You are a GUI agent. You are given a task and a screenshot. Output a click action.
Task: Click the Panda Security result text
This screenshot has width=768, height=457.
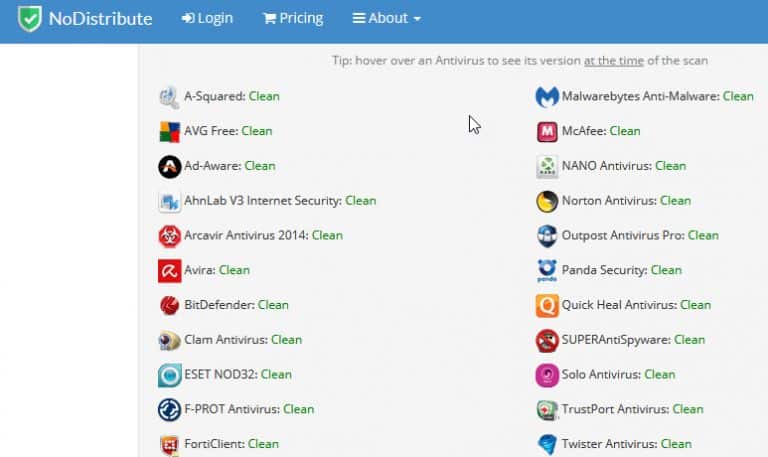coord(622,270)
